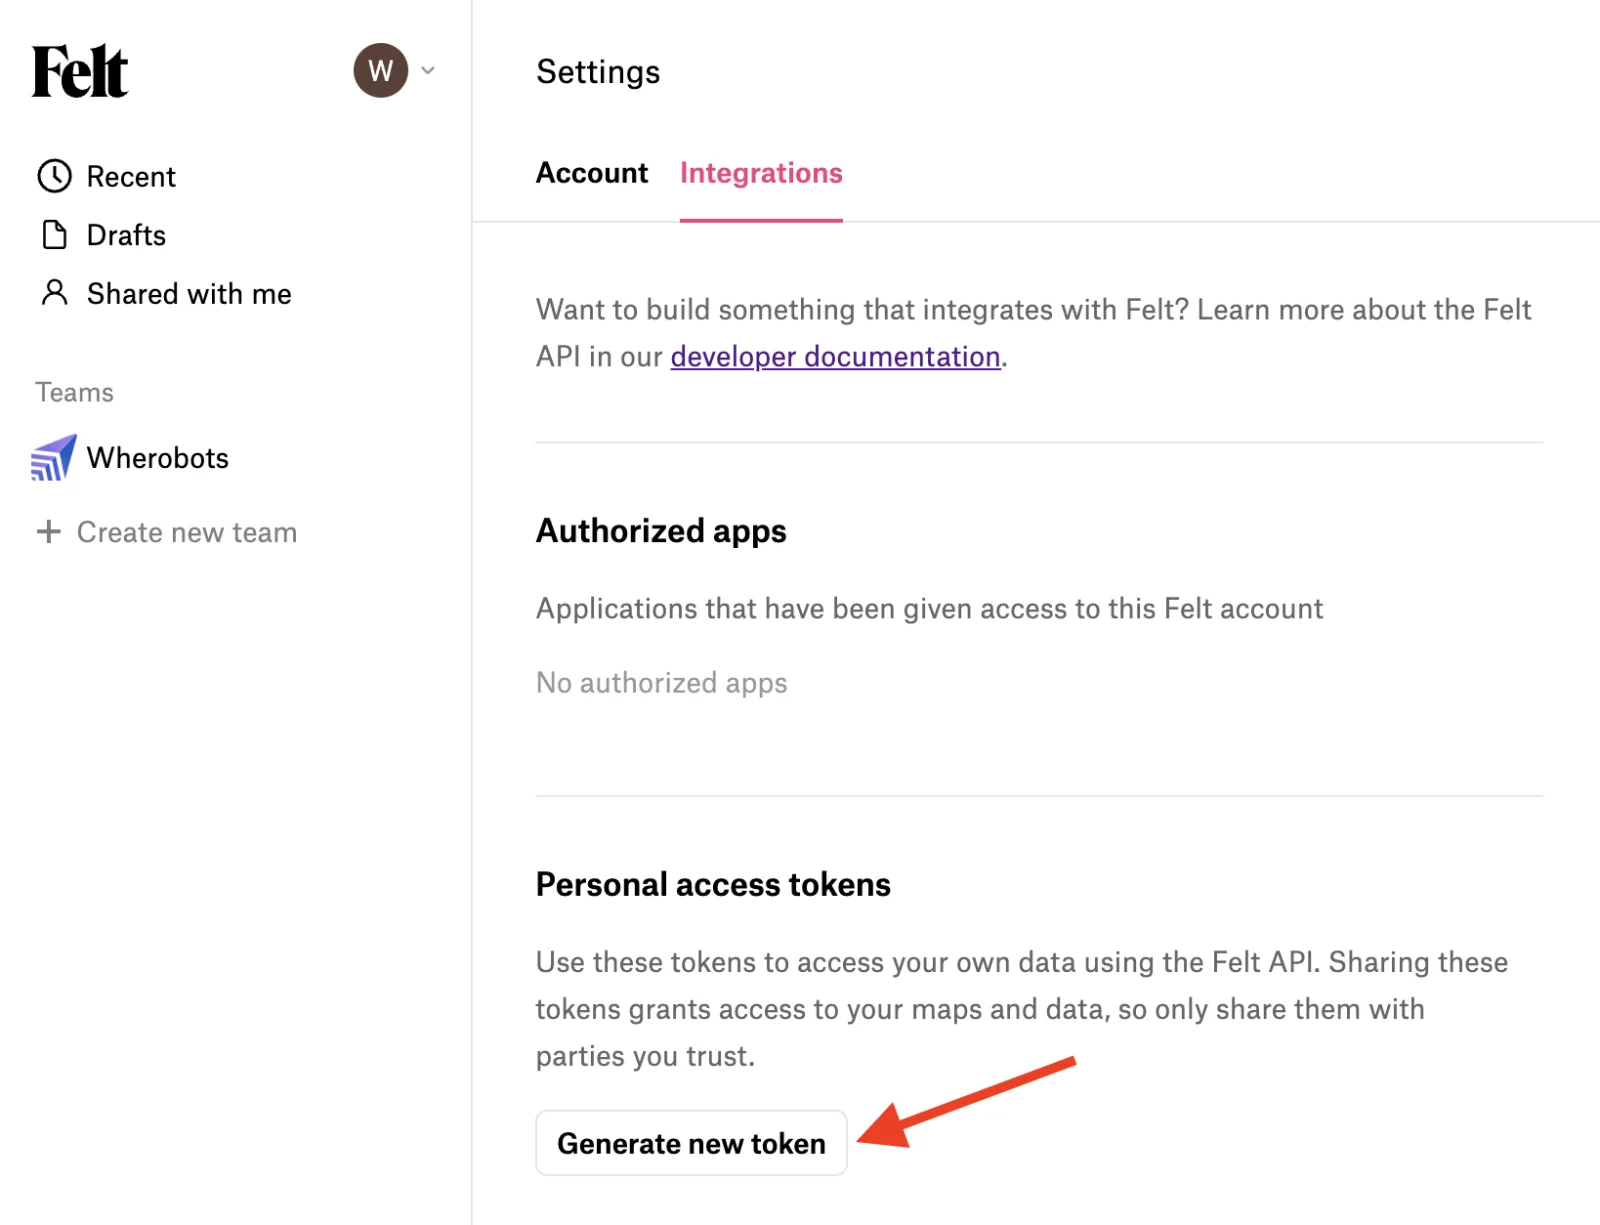Select the Integrations tab

click(x=761, y=173)
